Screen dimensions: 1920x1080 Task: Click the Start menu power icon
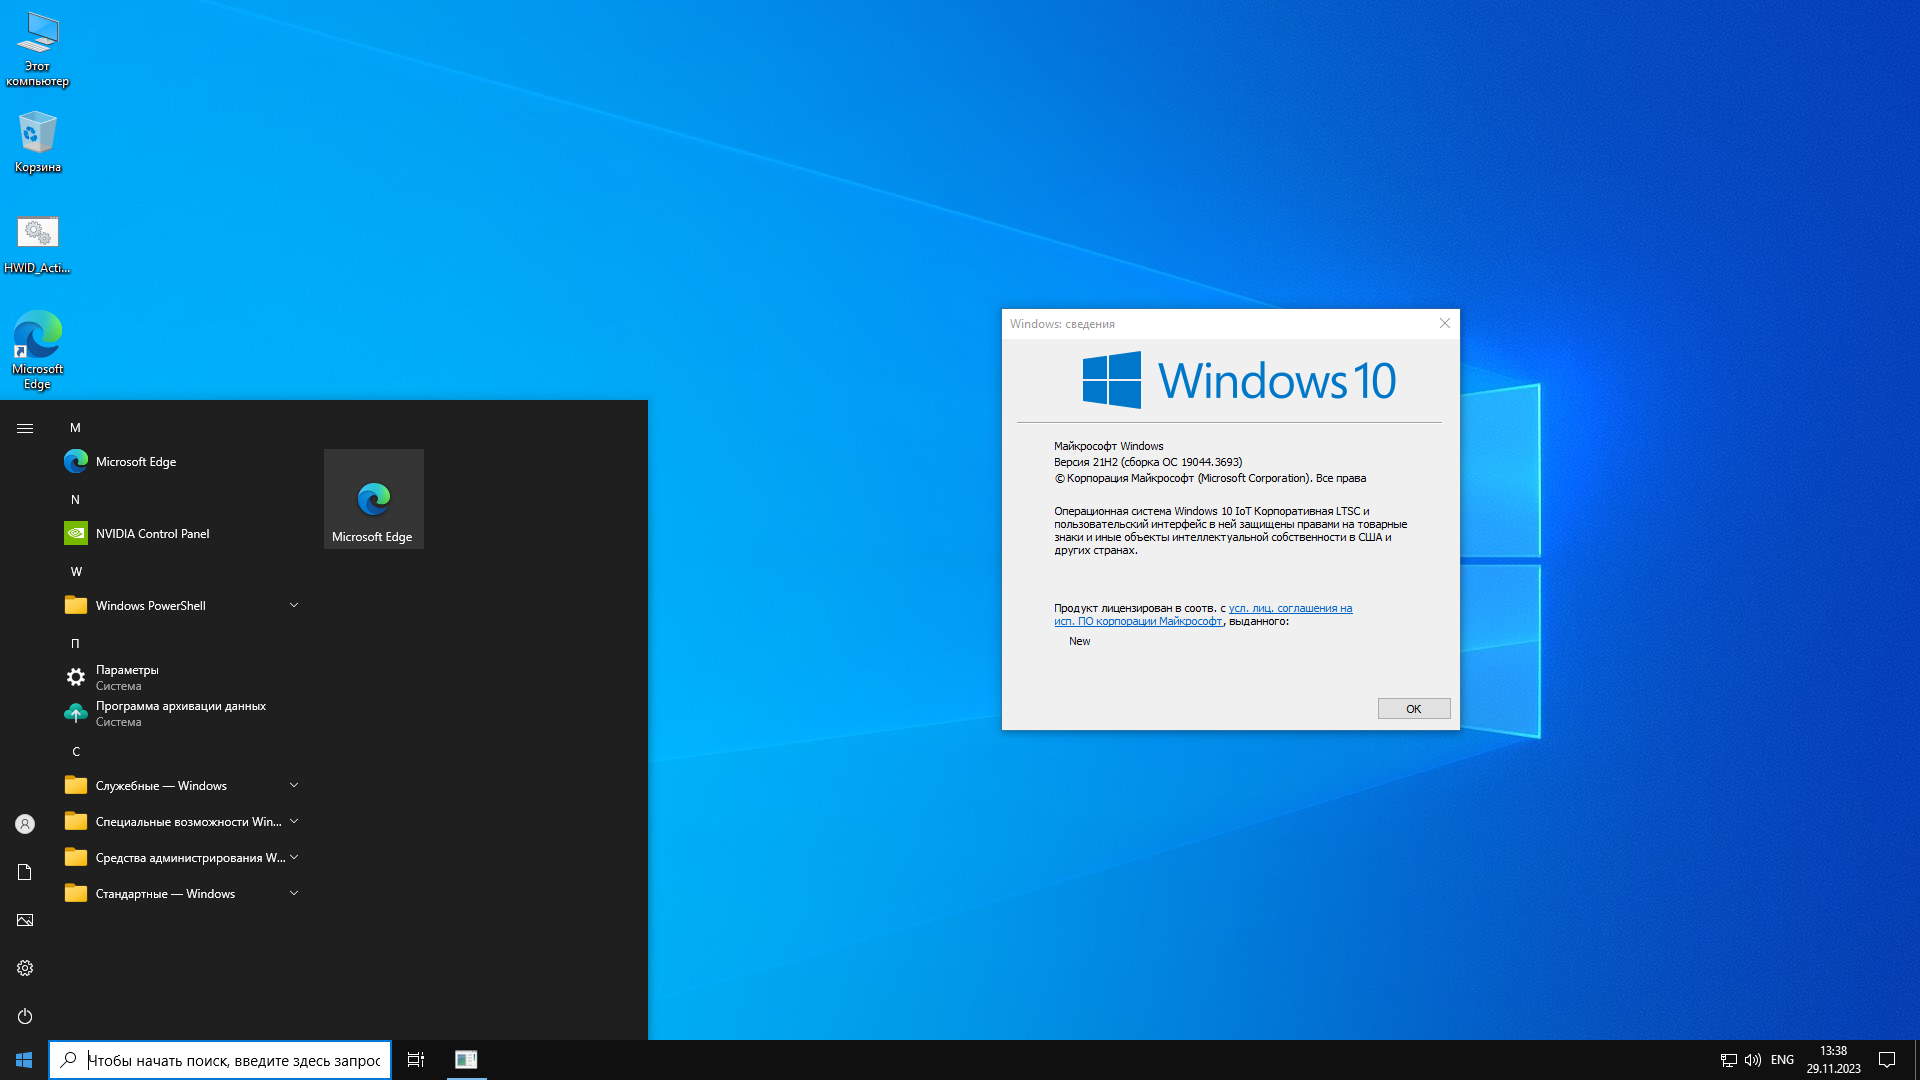tap(25, 1016)
